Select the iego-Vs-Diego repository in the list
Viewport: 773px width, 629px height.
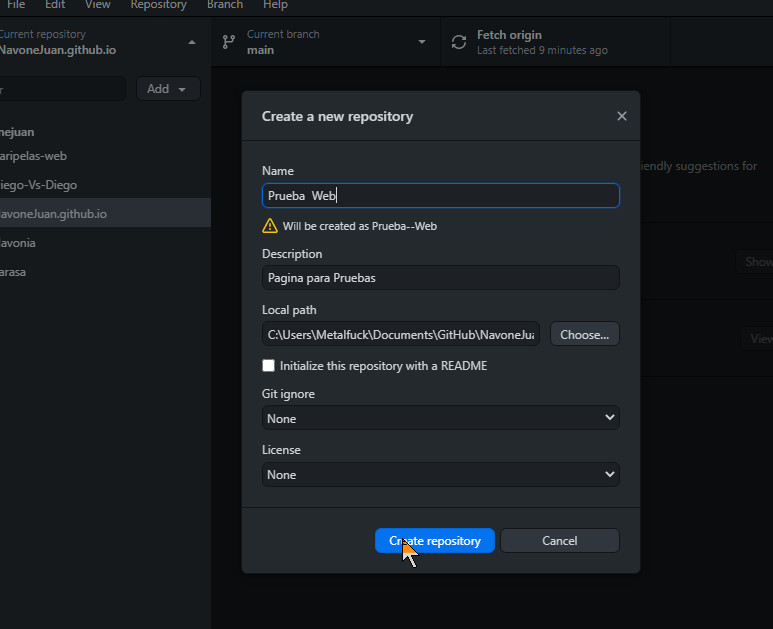[105, 185]
